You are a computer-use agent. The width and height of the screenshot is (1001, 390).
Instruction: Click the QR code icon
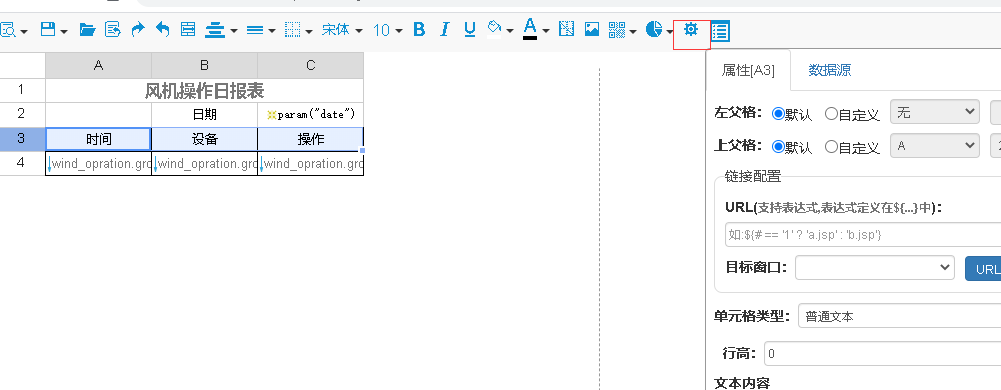617,29
